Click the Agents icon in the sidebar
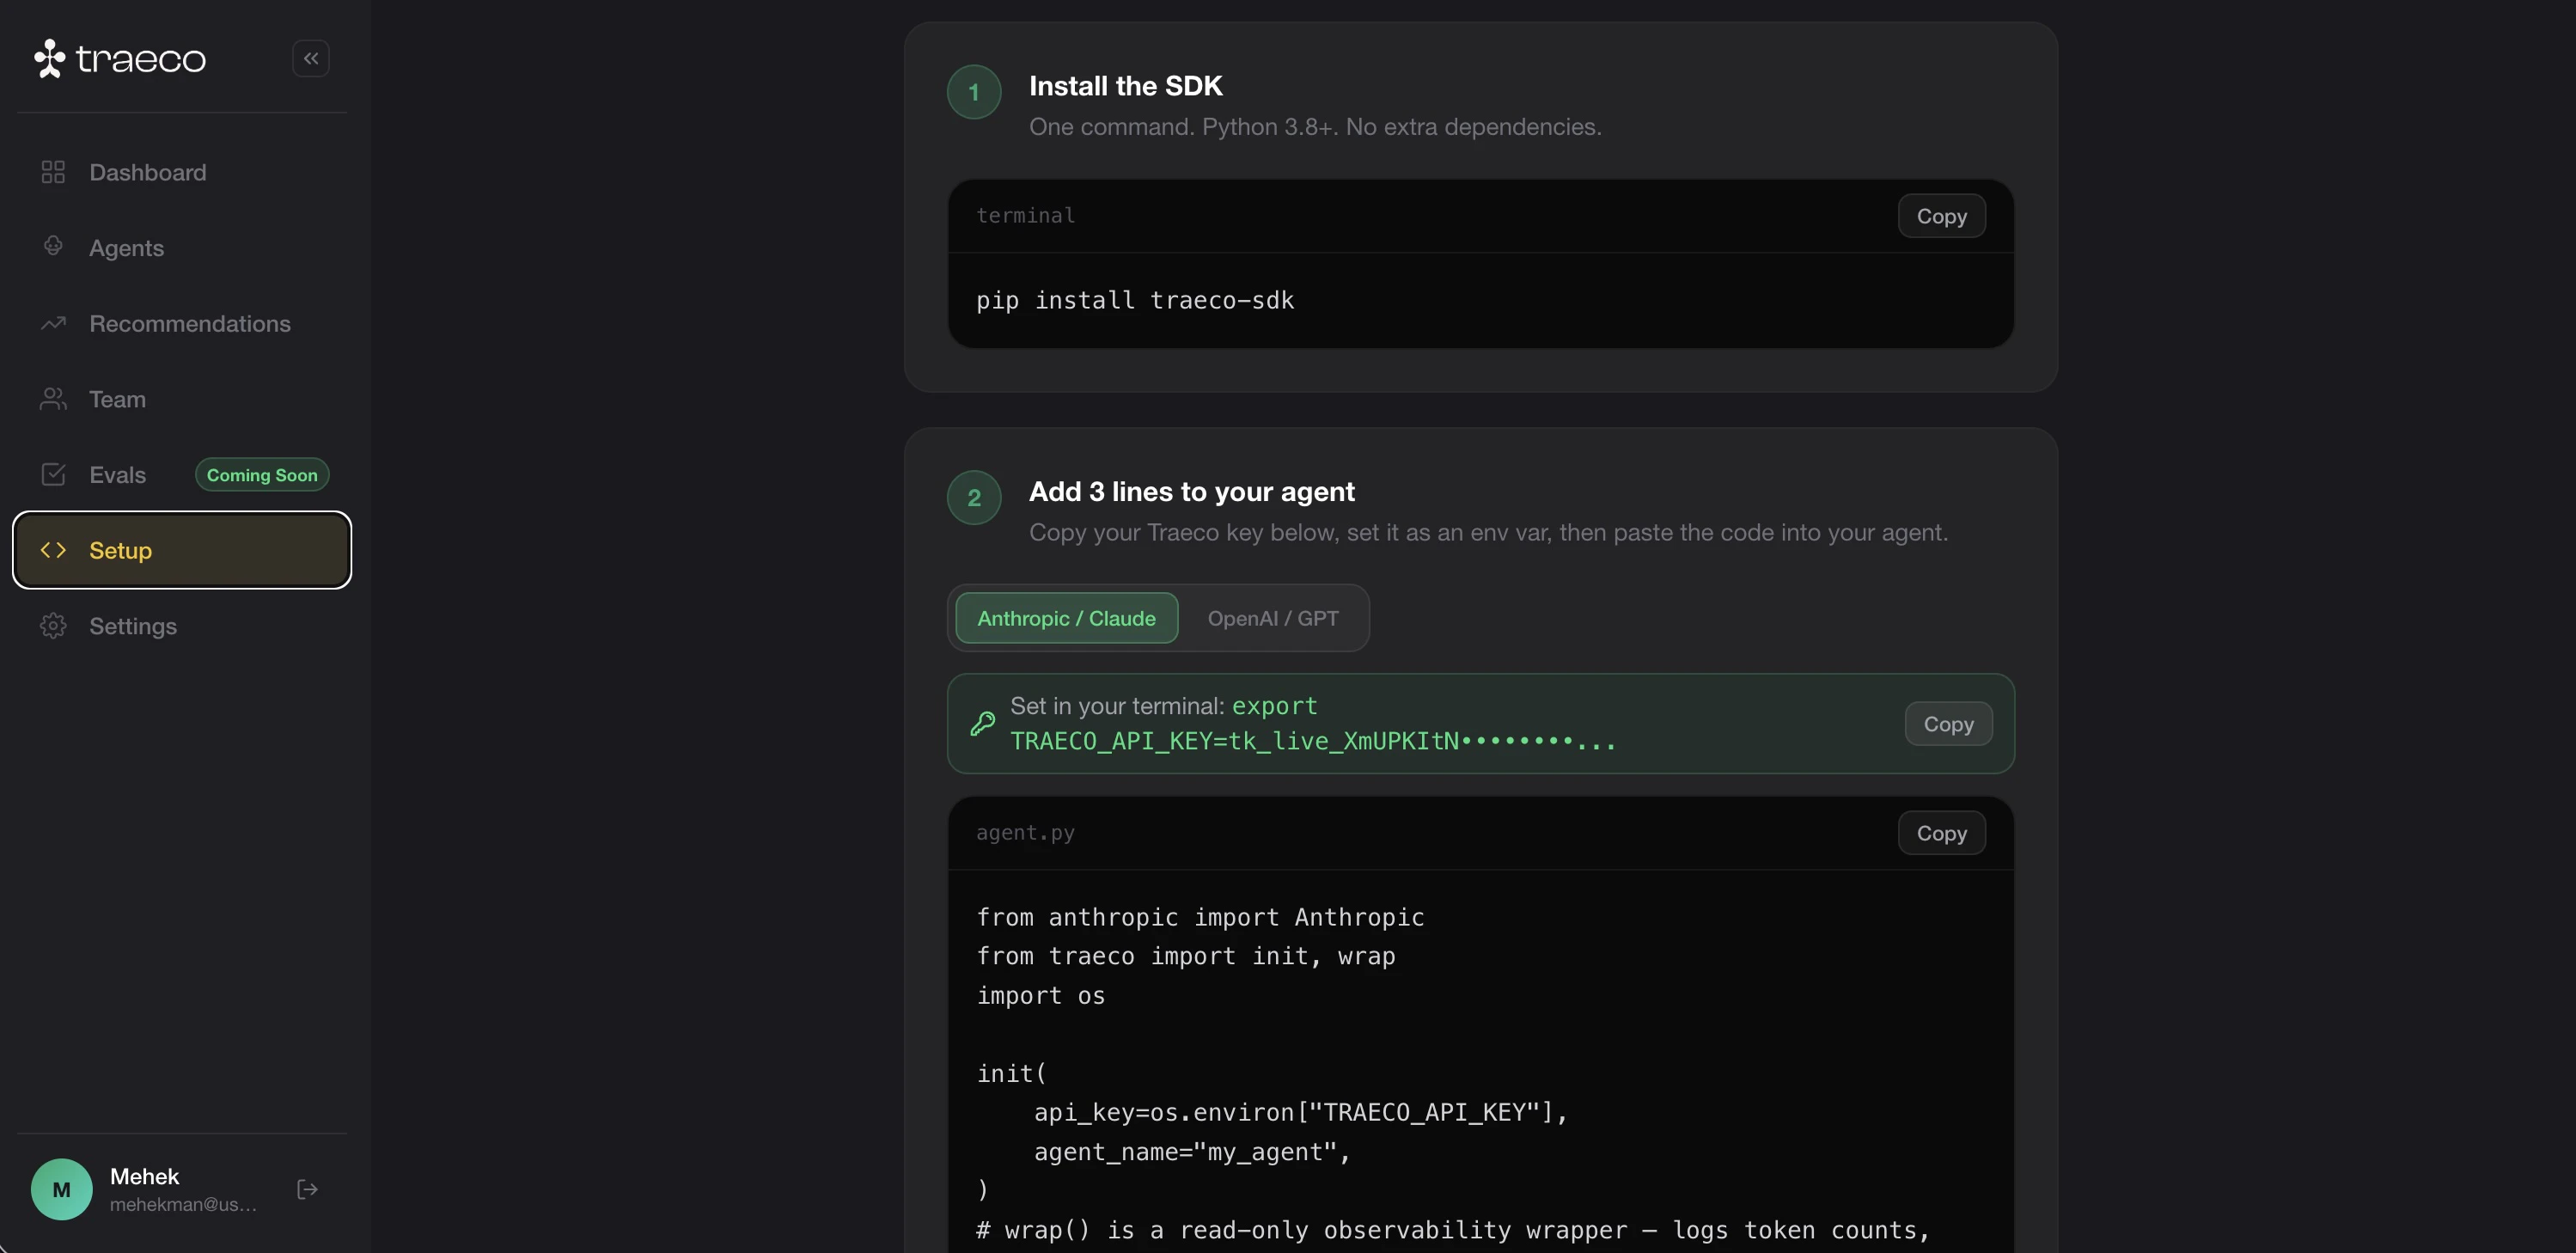 53,246
